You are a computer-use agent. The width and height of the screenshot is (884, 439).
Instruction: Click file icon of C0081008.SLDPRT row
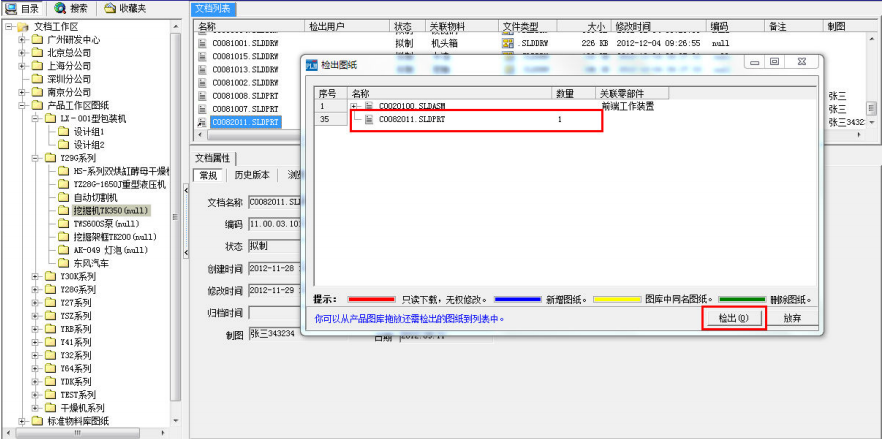(202, 95)
